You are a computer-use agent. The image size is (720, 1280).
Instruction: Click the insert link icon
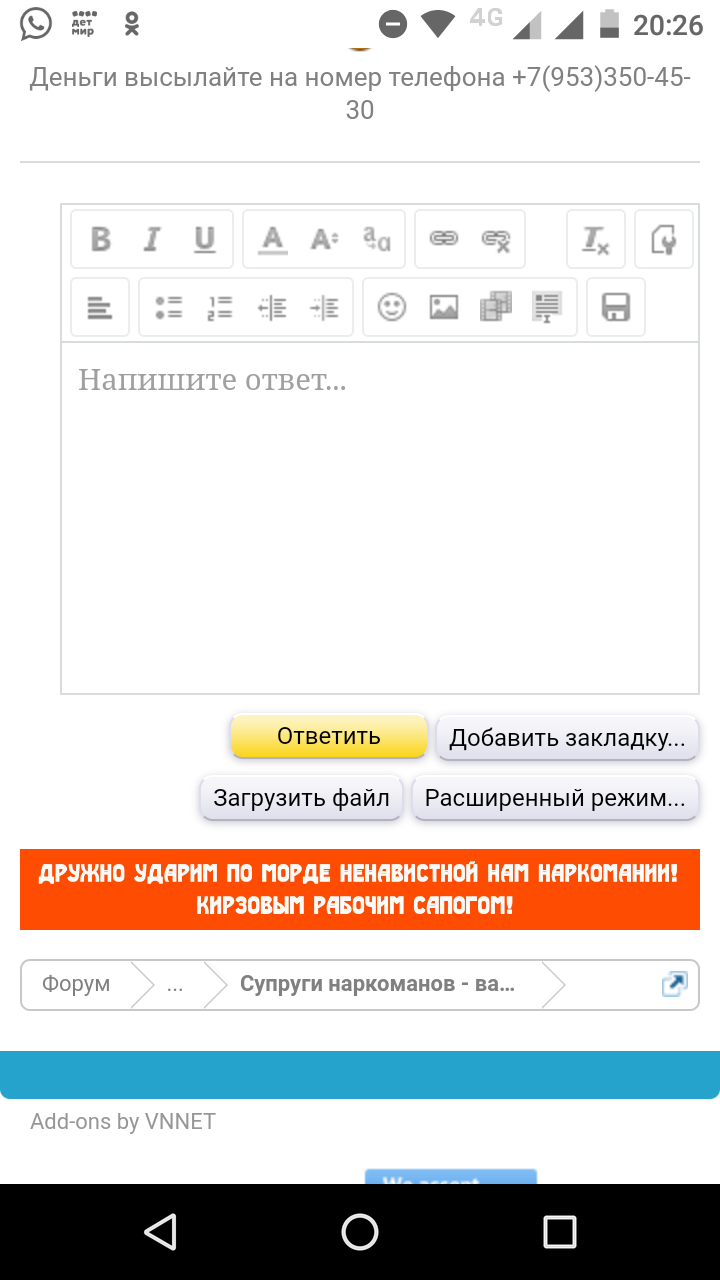click(443, 240)
